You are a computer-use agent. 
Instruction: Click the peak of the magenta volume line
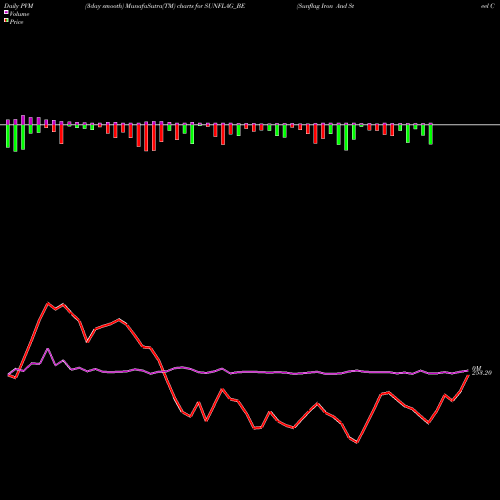48,349
